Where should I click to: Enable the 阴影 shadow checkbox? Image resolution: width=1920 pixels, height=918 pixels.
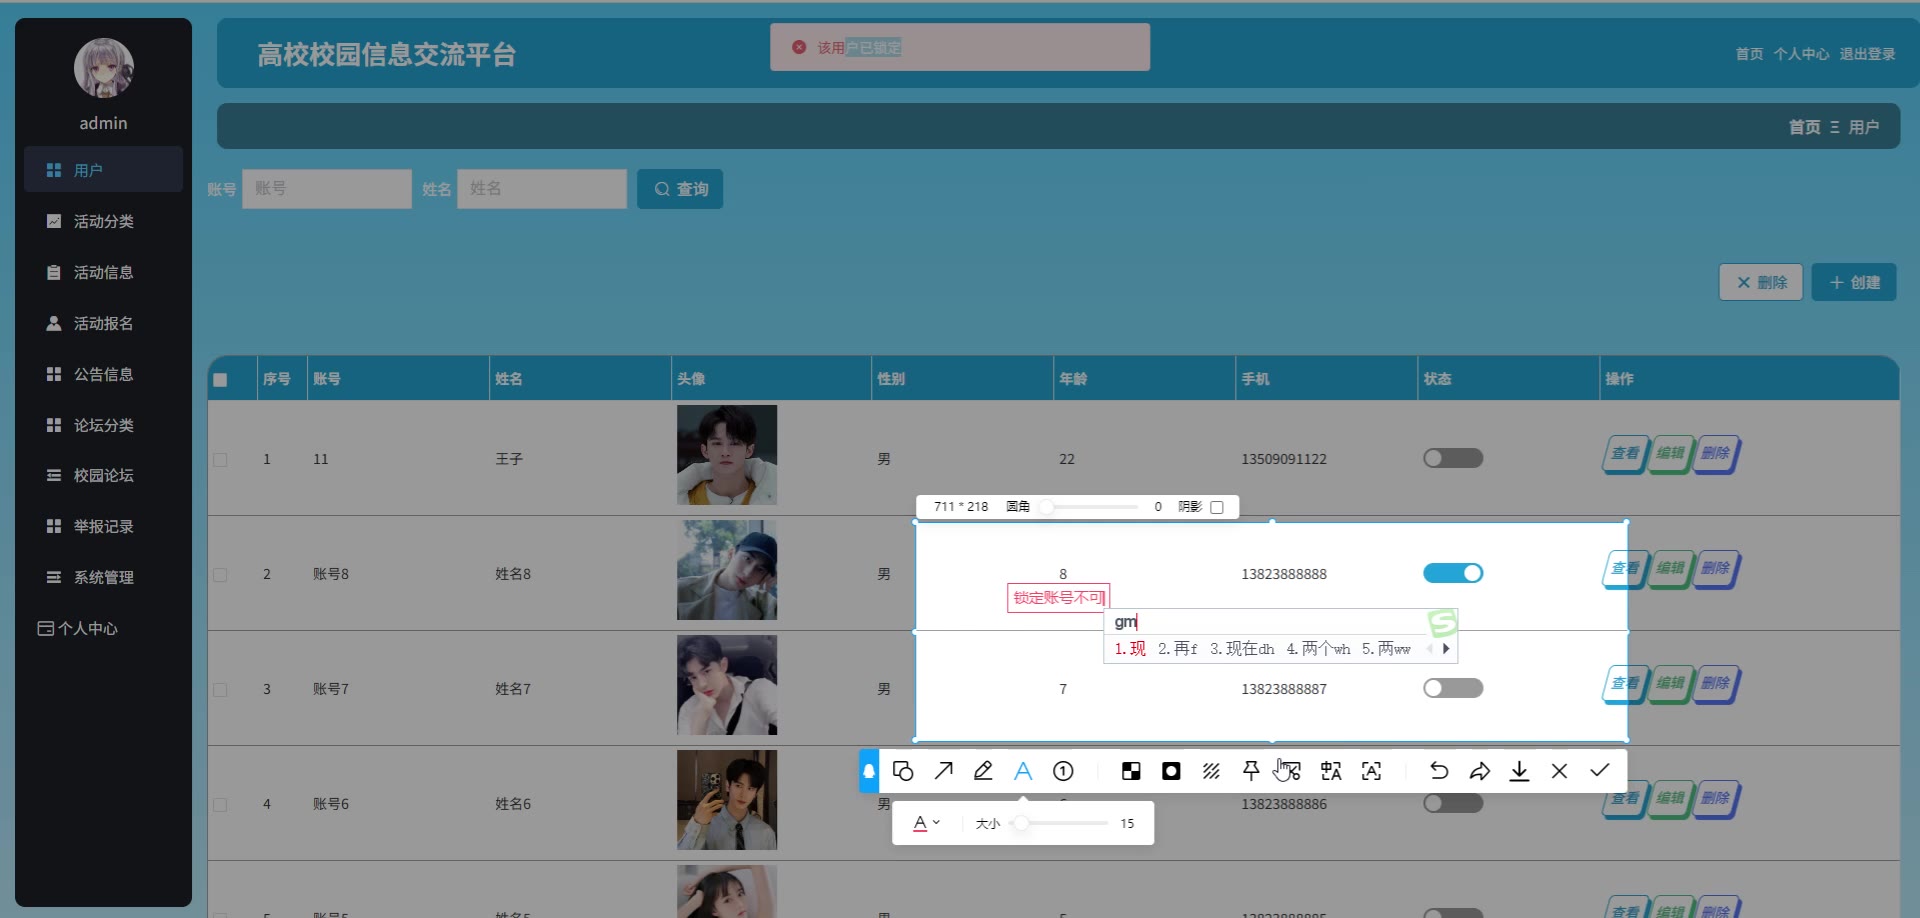tap(1217, 507)
